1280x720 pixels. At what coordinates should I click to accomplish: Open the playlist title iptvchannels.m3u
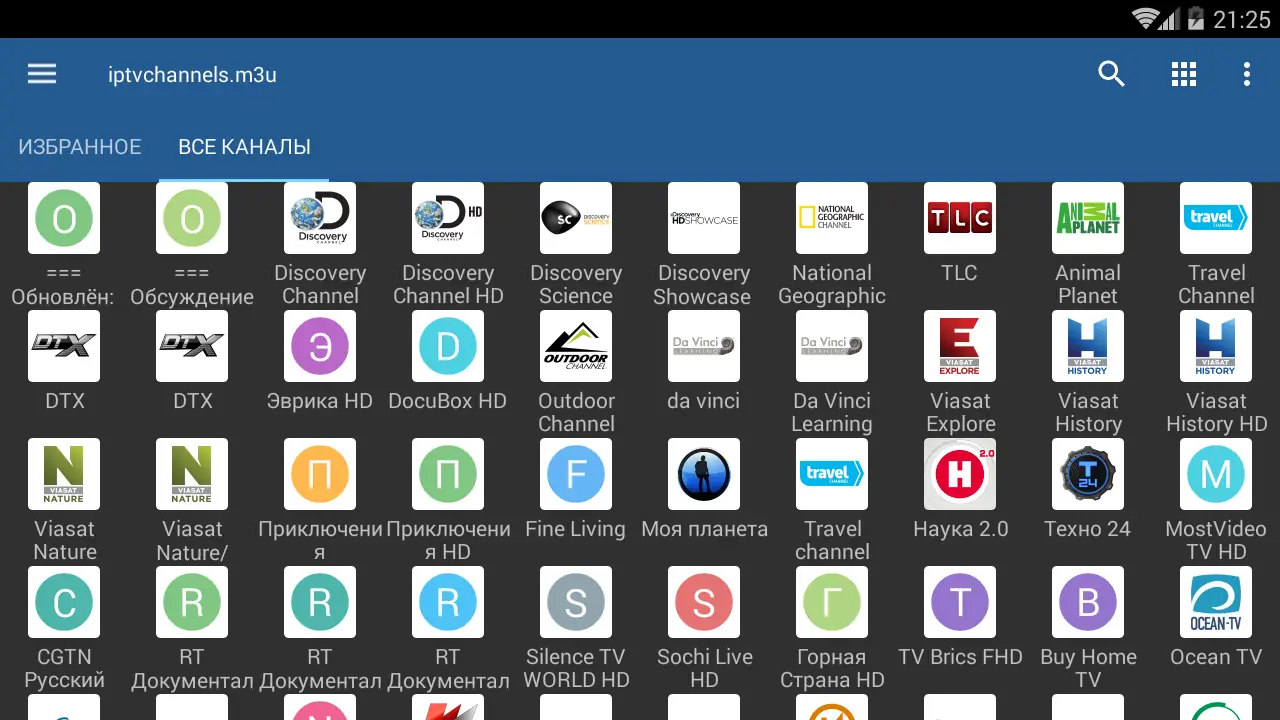tap(192, 74)
